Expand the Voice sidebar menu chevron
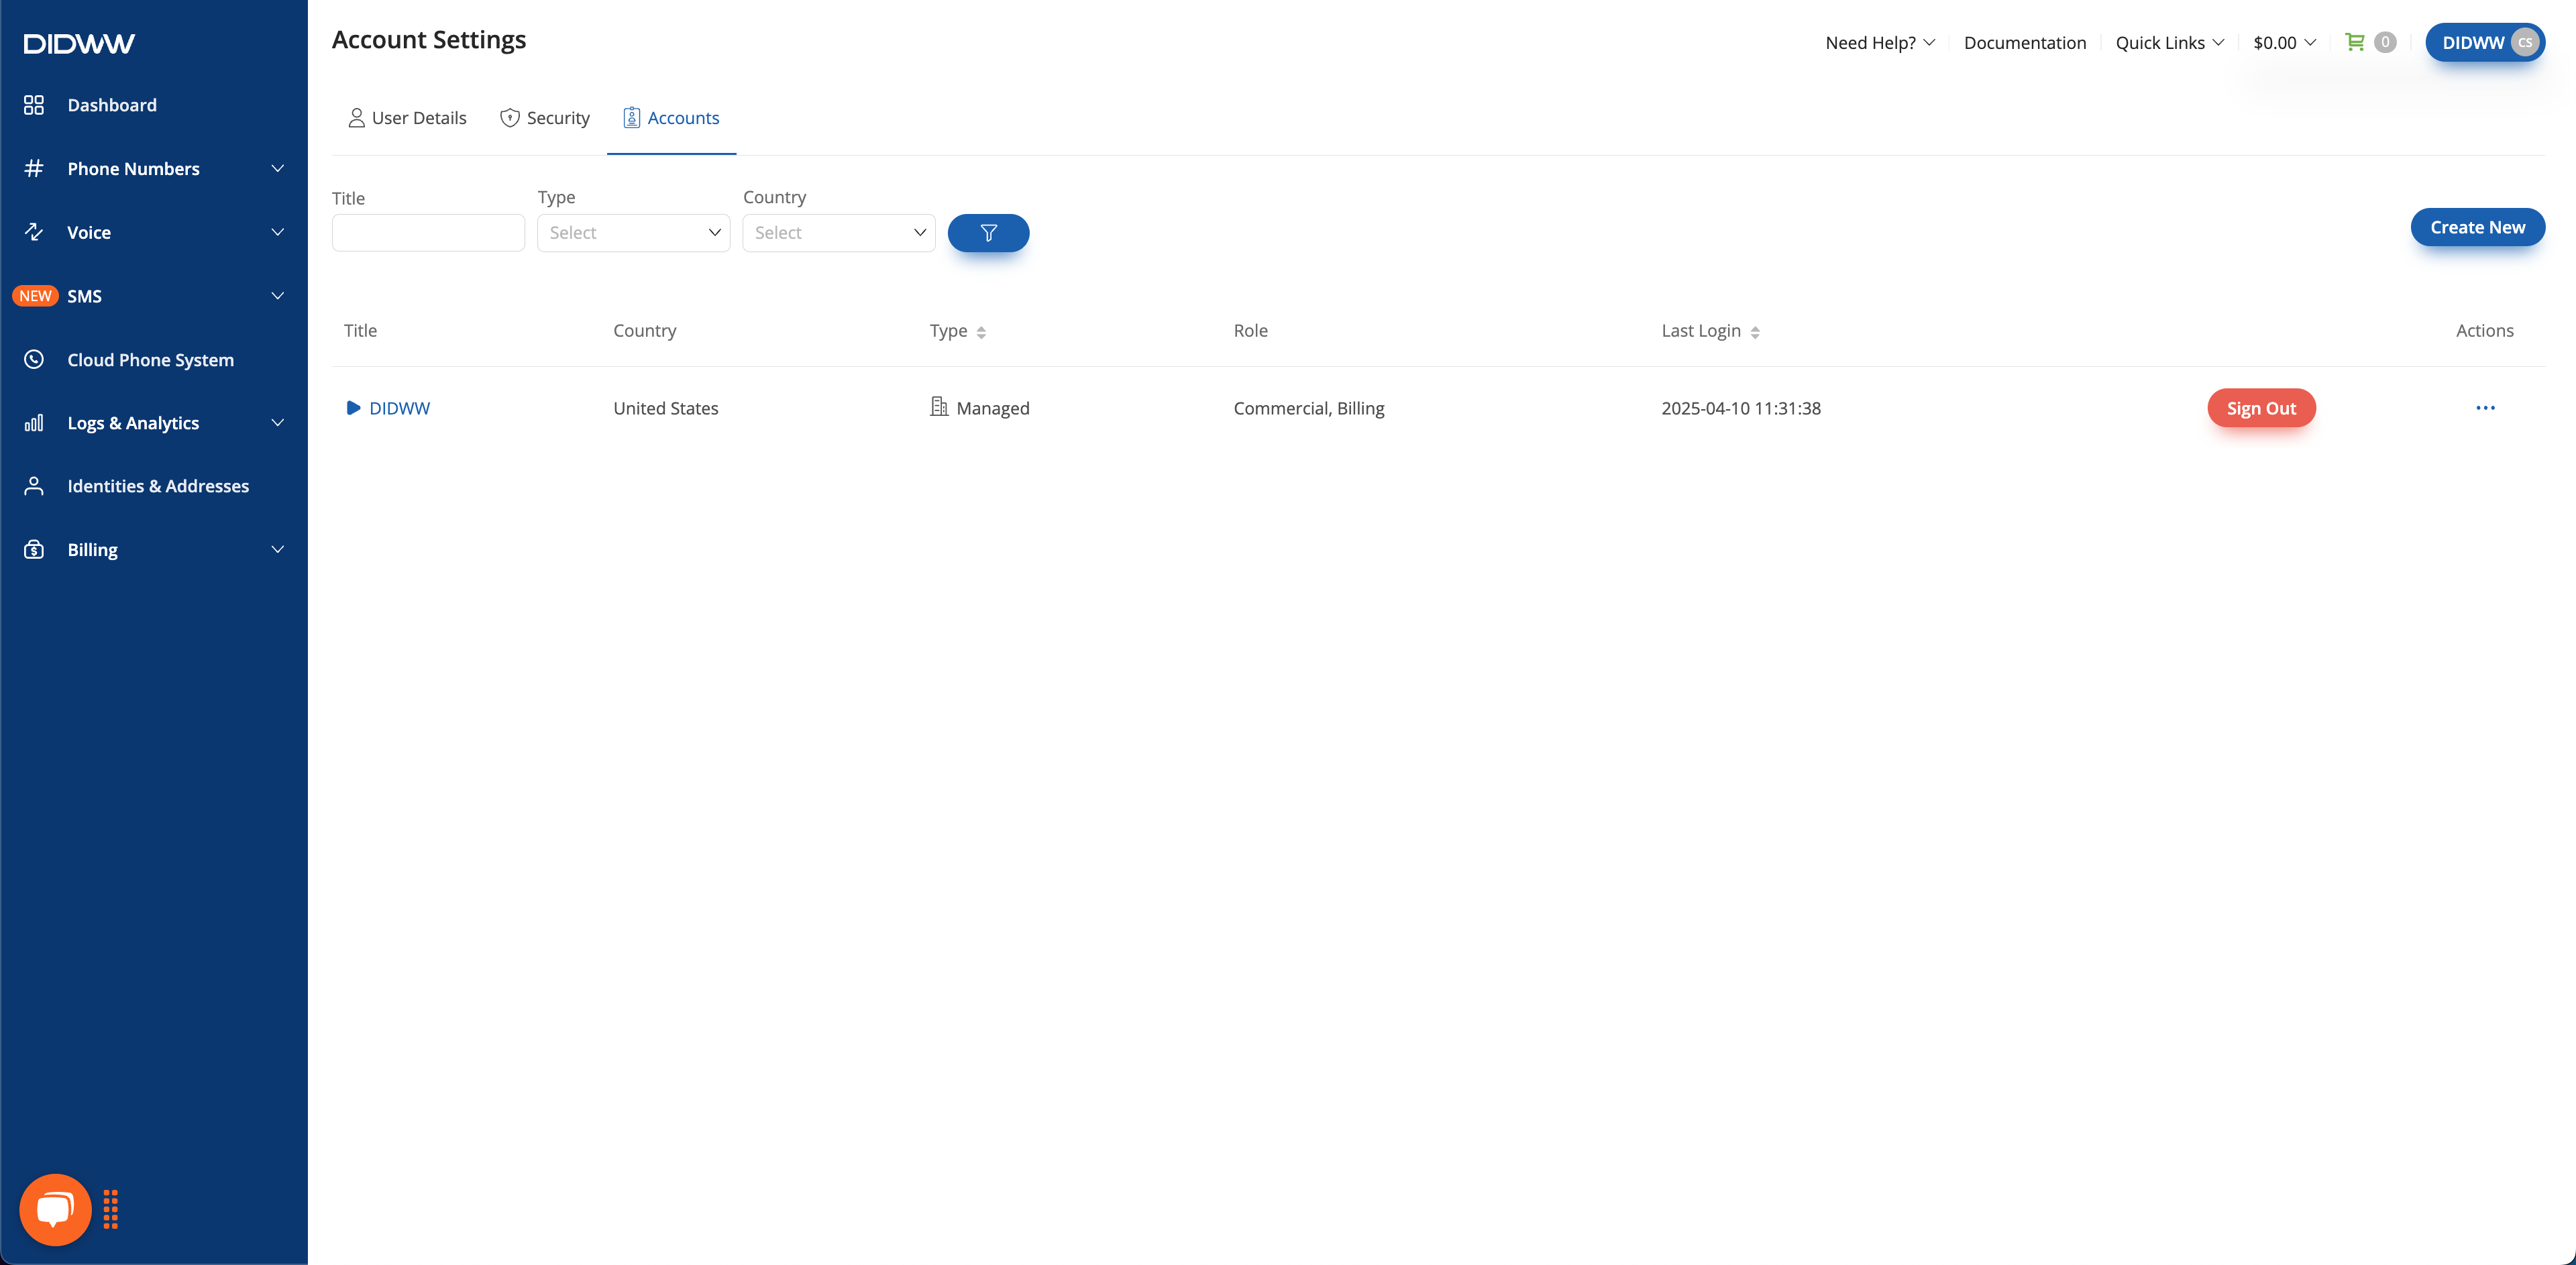The width and height of the screenshot is (2576, 1265). (278, 232)
